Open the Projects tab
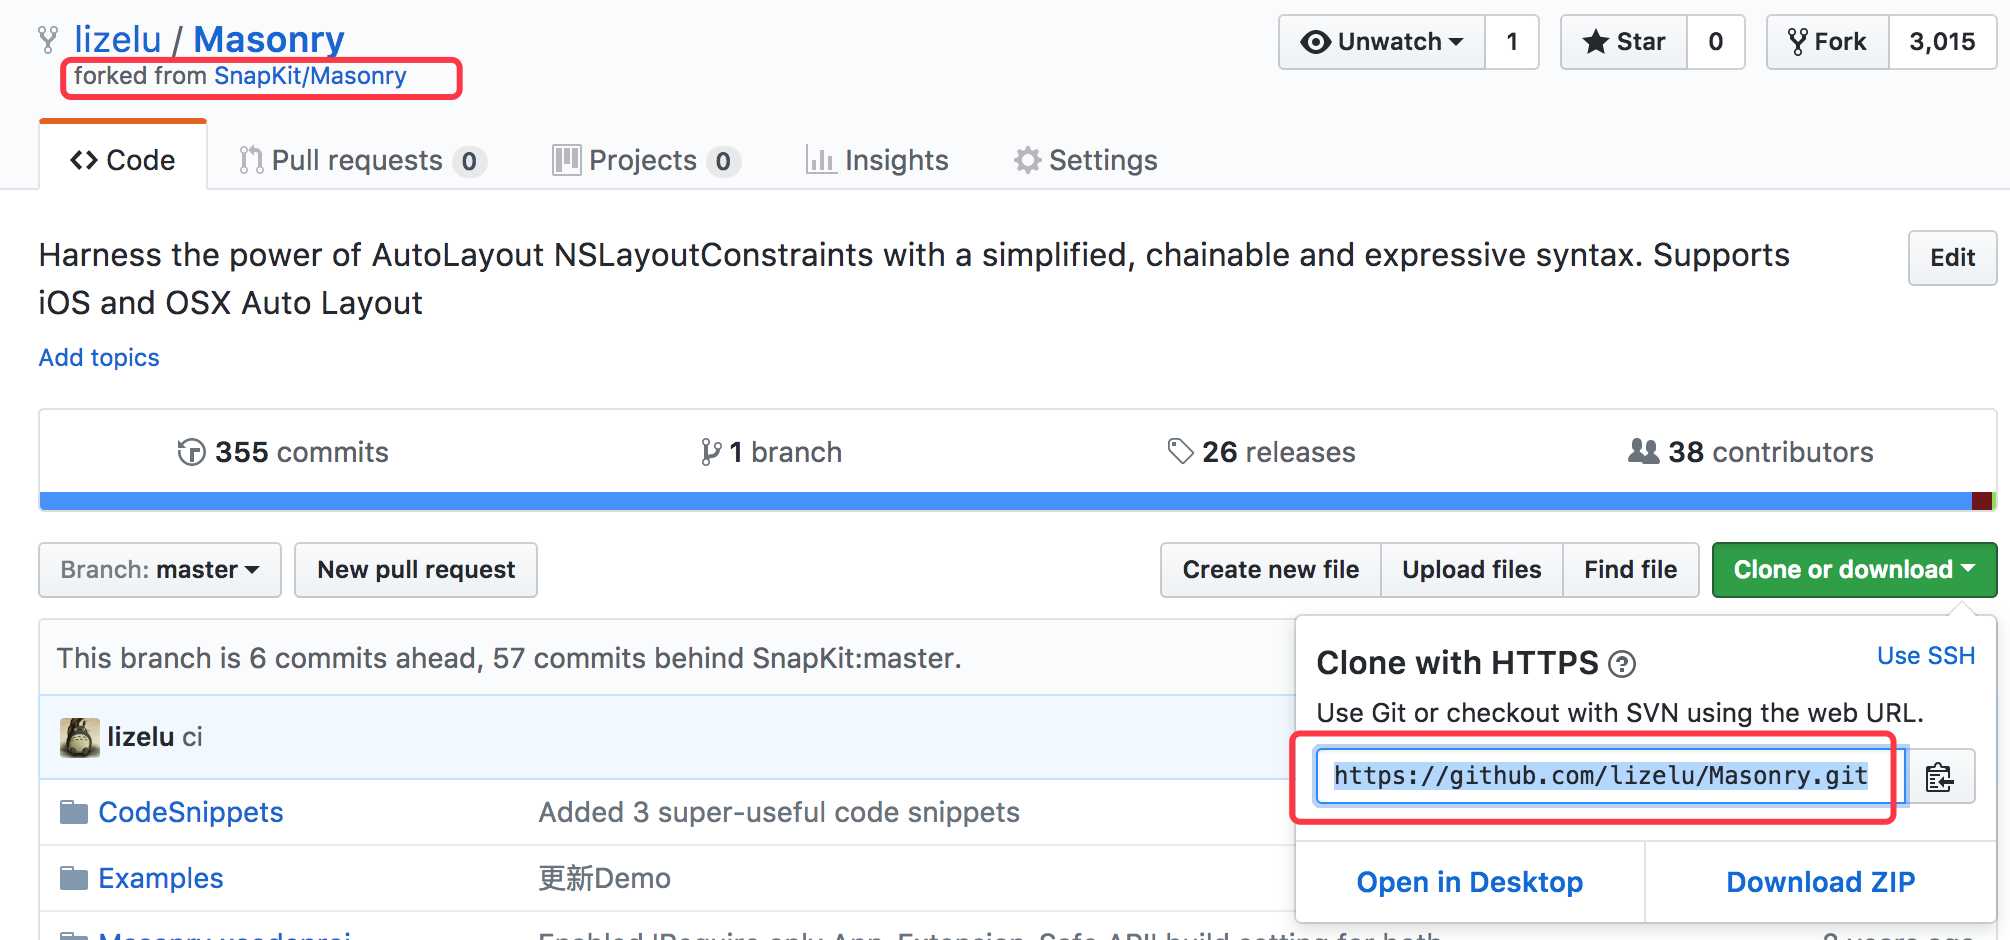 pos(646,160)
